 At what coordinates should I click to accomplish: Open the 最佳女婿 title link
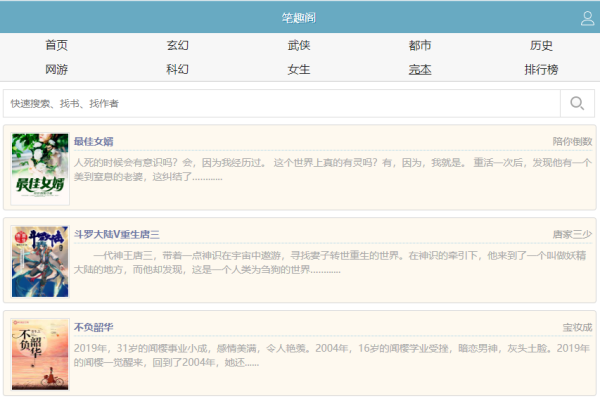tap(94, 142)
